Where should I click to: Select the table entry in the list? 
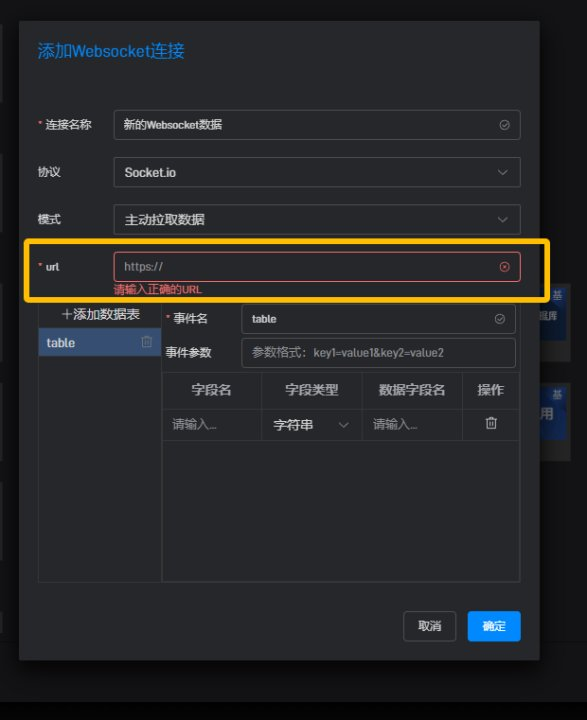point(100,342)
